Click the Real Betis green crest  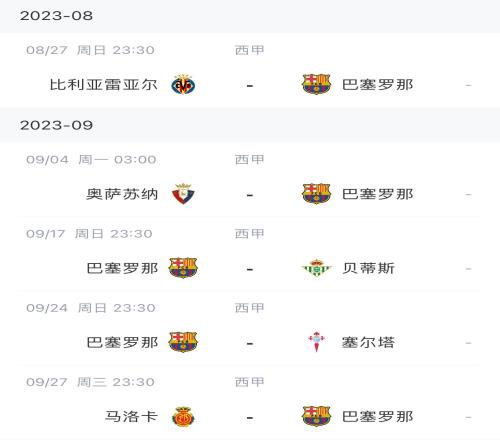316,268
